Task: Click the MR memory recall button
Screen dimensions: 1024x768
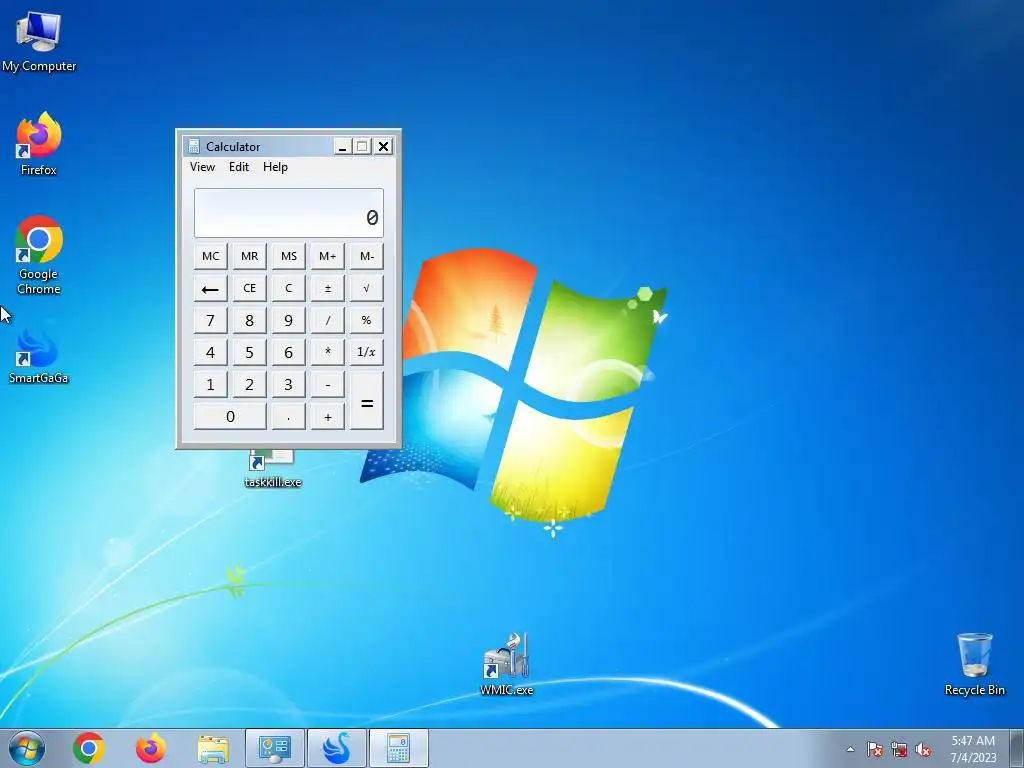Action: pos(249,256)
